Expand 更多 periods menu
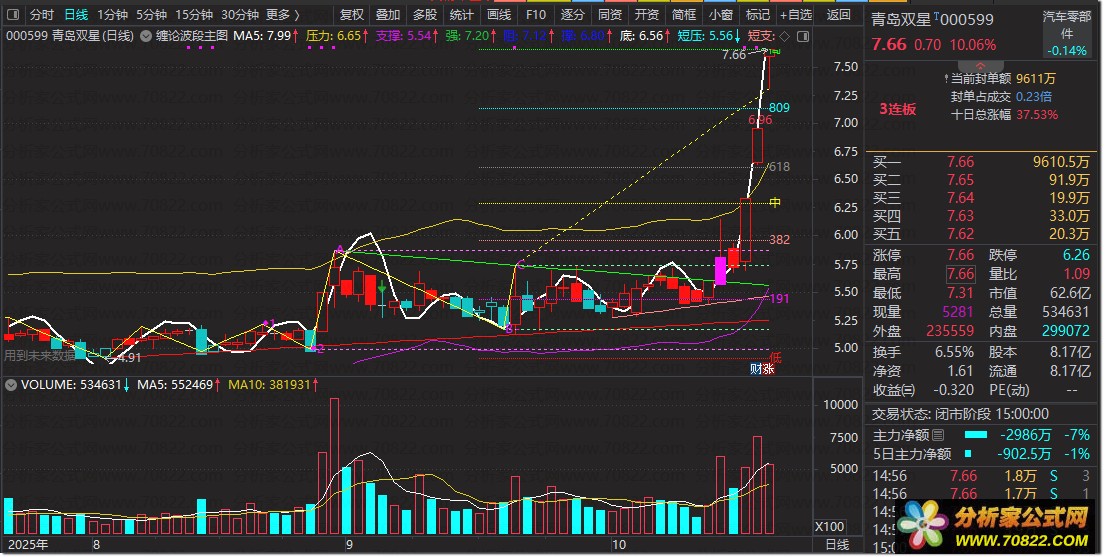This screenshot has height=557, width=1105. [x=283, y=15]
